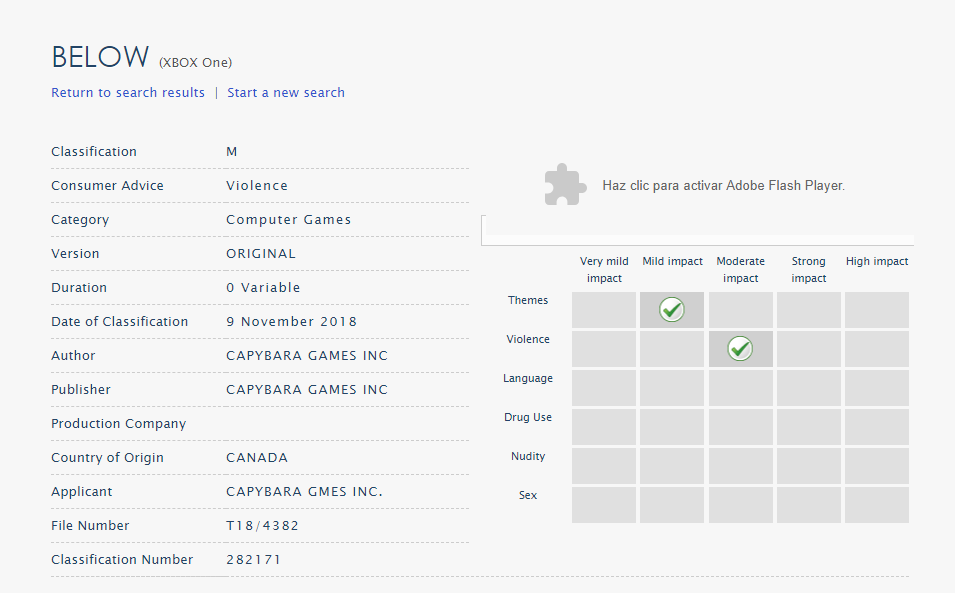Click the File Number T18/4382 value
Image resolution: width=955 pixels, height=593 pixels.
click(x=263, y=525)
